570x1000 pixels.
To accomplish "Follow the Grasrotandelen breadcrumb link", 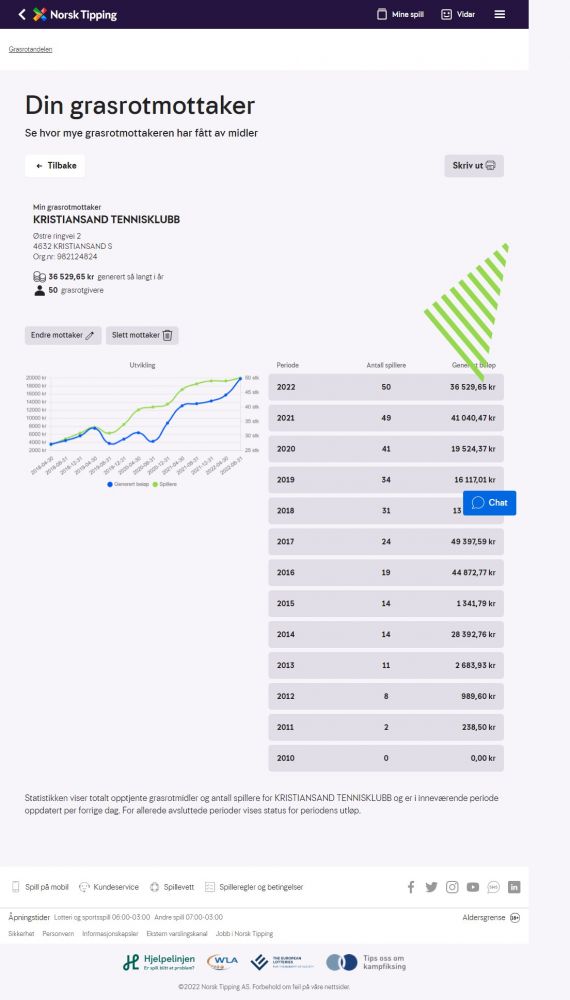I will (31, 49).
